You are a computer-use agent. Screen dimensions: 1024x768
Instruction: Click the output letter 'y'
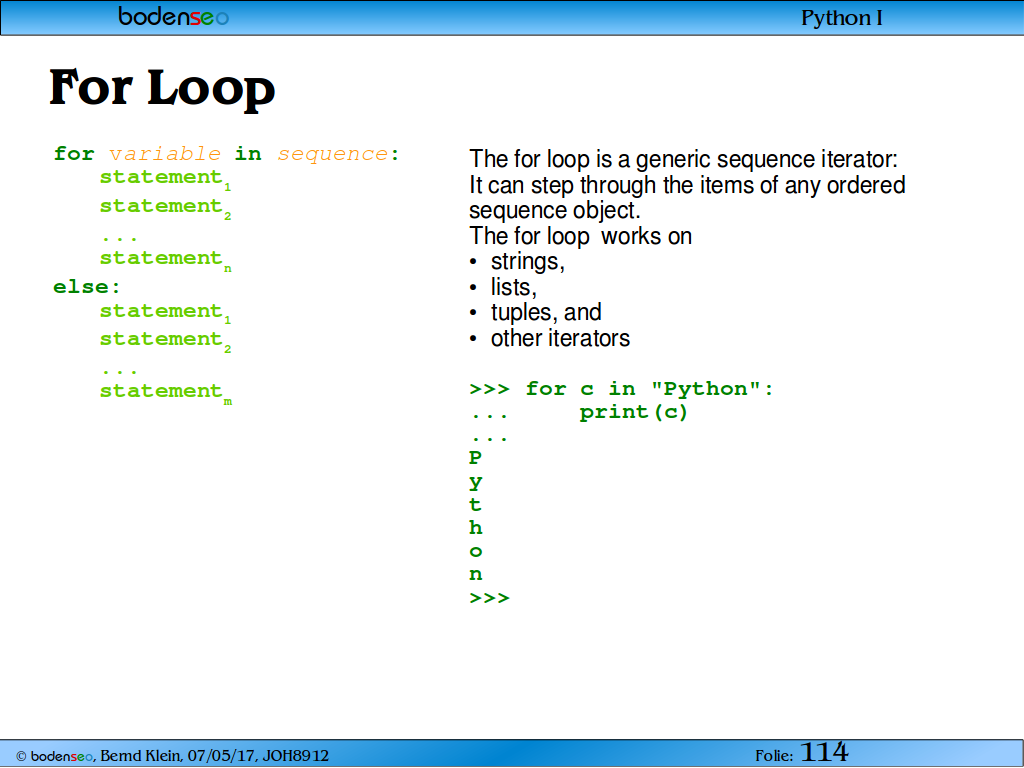pyautogui.click(x=475, y=483)
